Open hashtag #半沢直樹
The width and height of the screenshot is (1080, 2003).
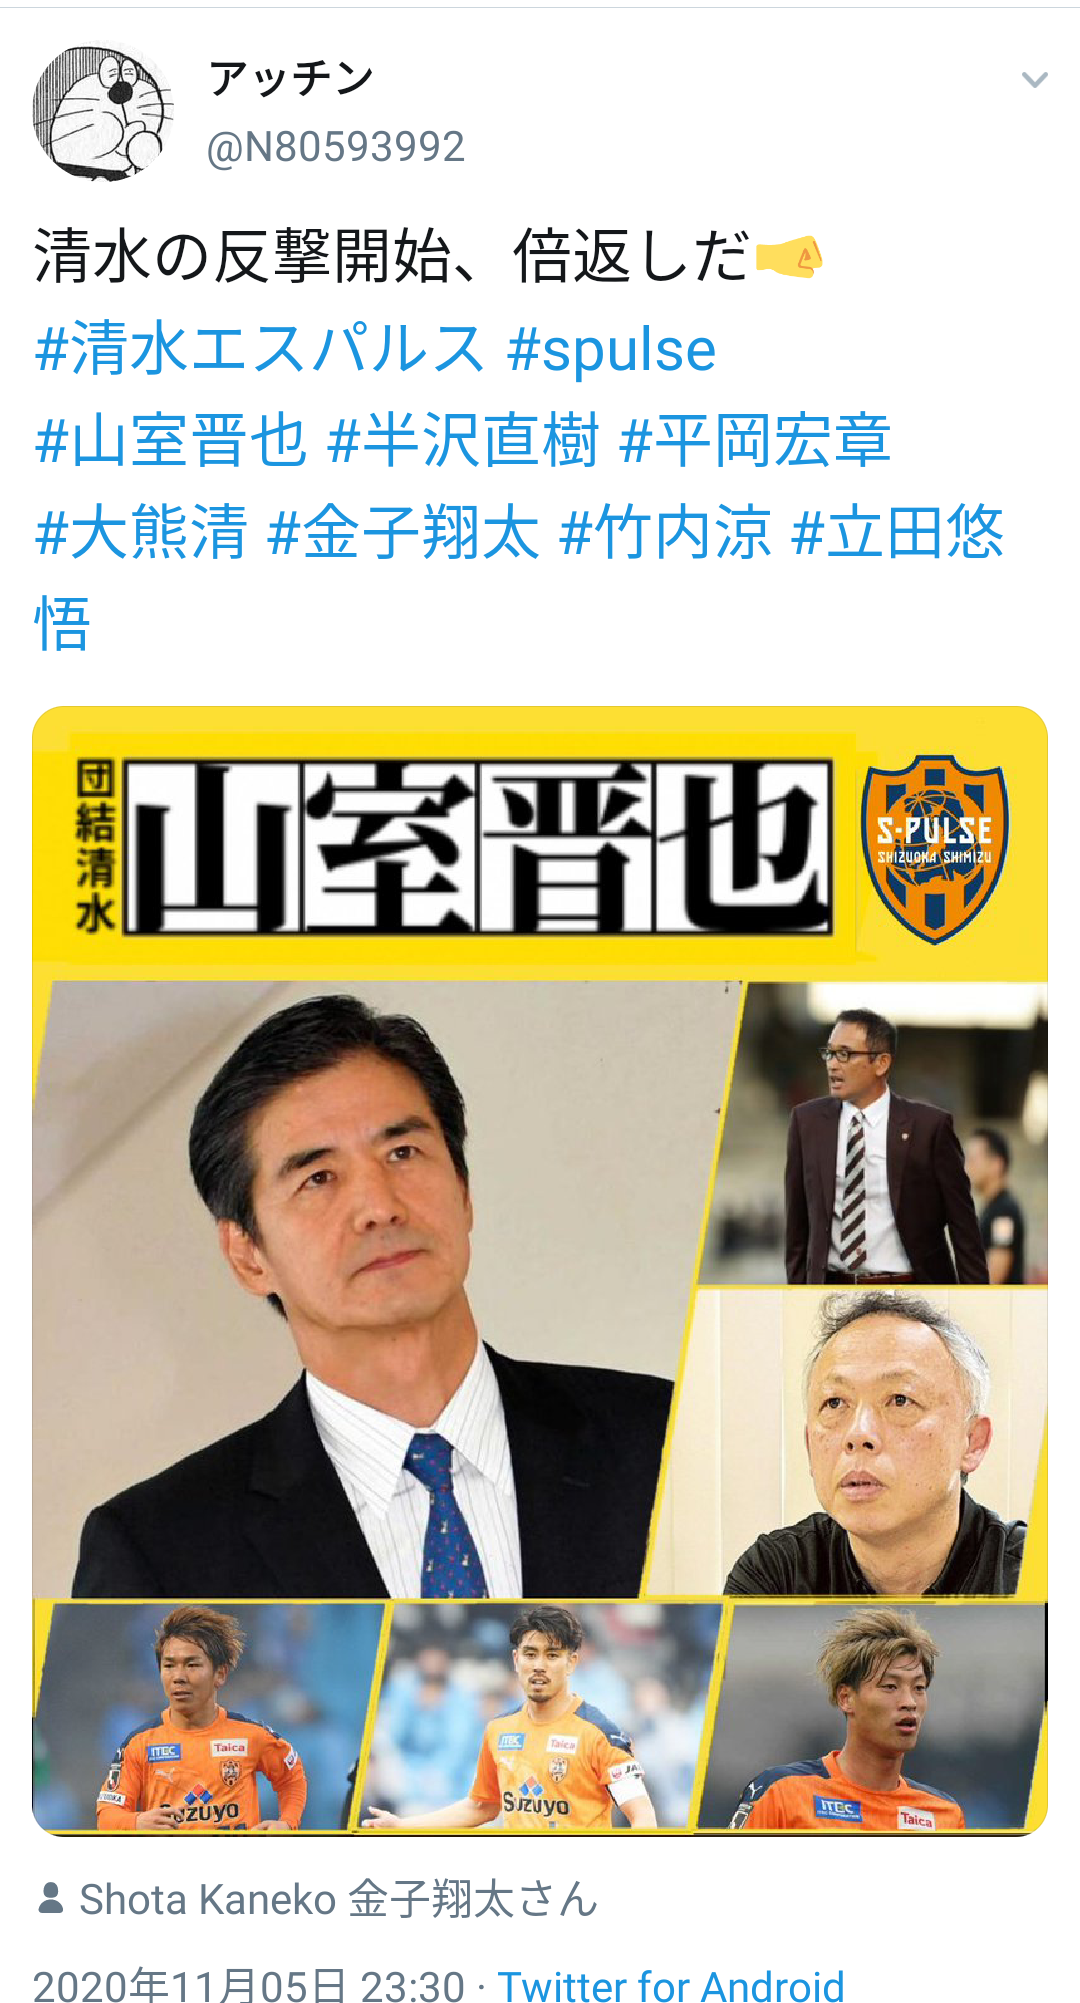464,440
